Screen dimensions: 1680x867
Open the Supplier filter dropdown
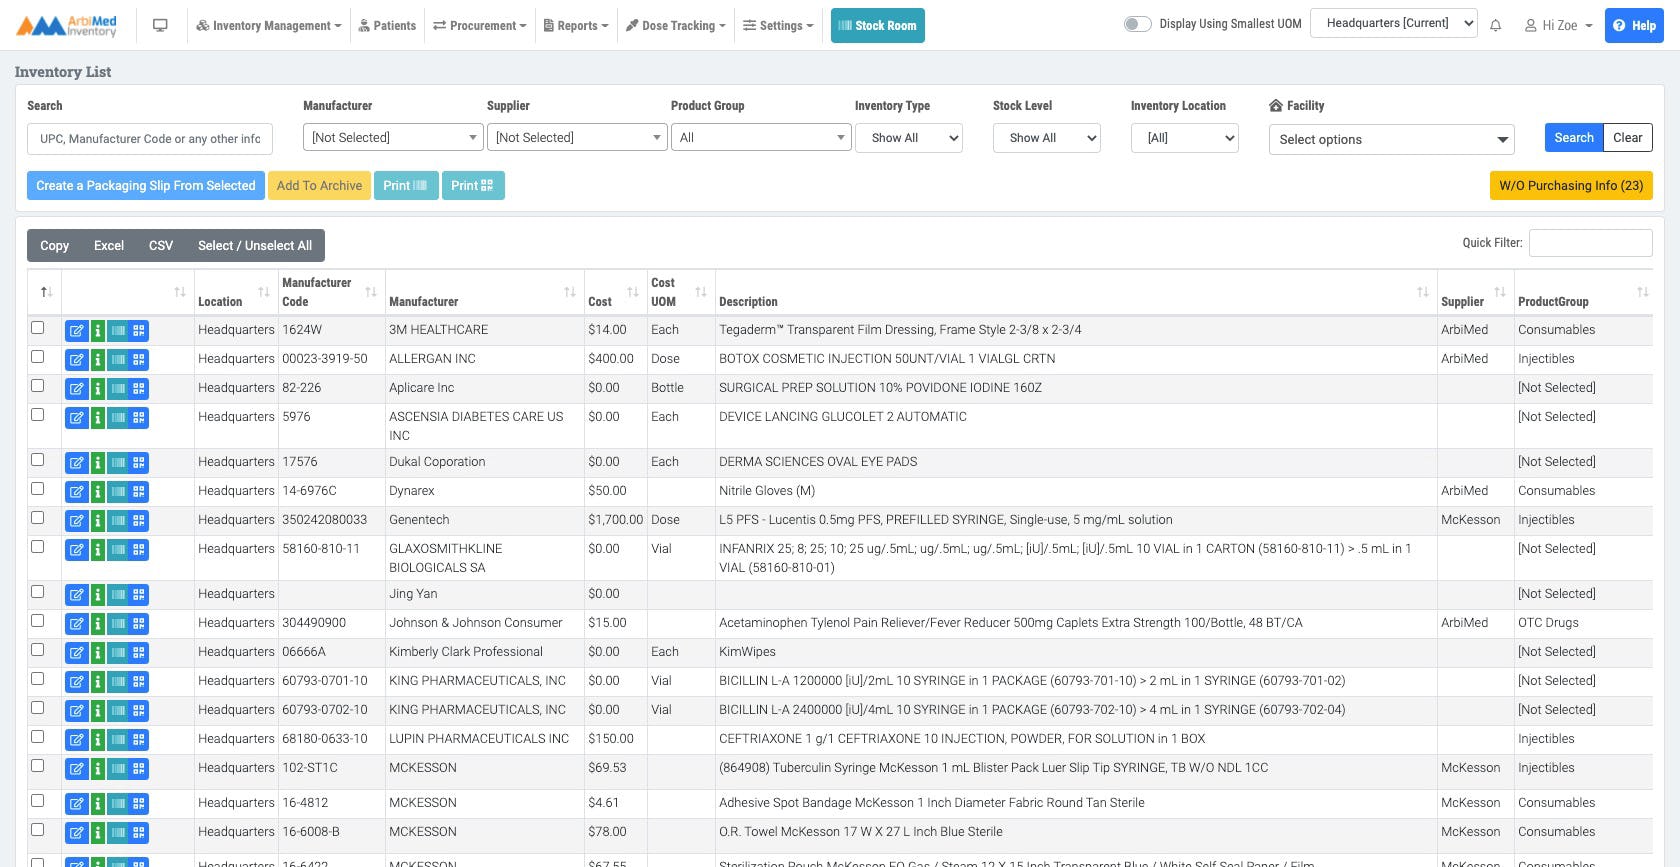[577, 138]
